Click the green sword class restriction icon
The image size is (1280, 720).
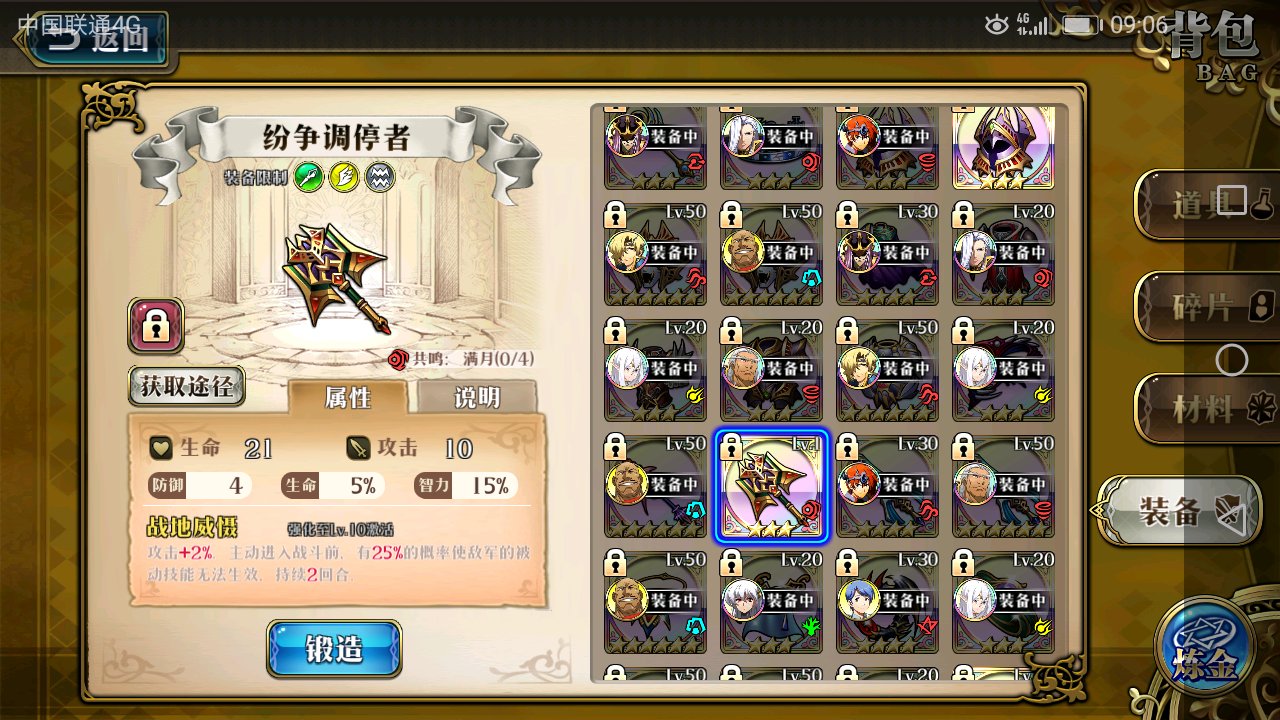point(310,178)
